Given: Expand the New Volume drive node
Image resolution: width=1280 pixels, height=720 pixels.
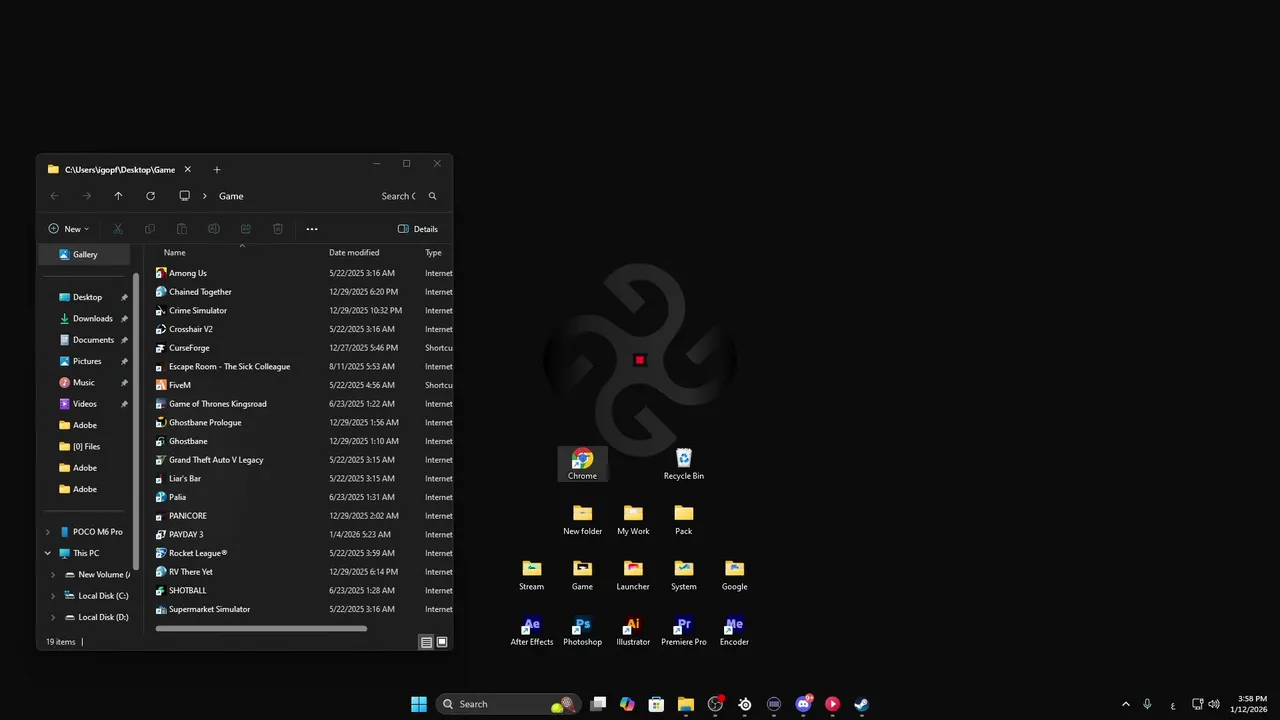Looking at the screenshot, I should click(x=53, y=575).
